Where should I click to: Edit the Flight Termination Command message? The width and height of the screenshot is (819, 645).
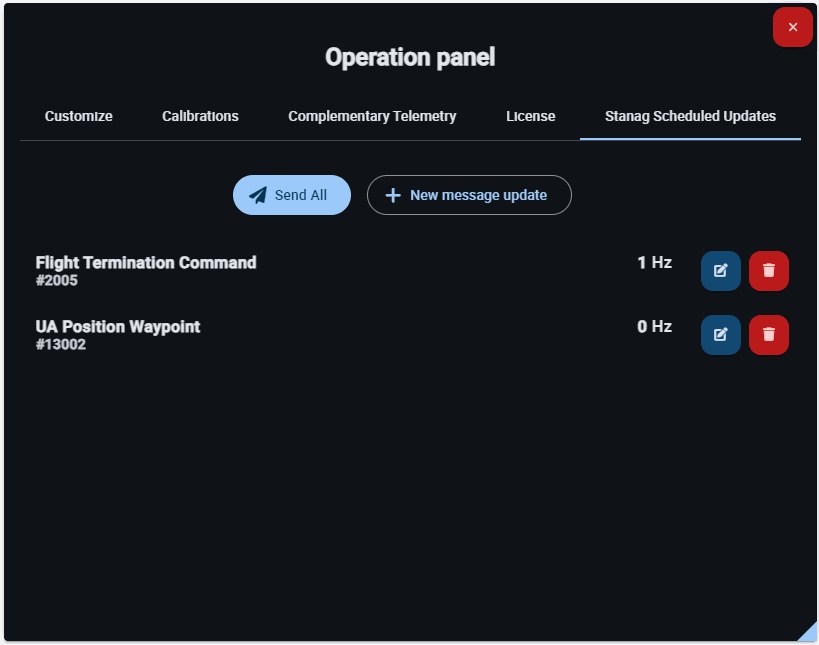pyautogui.click(x=720, y=271)
